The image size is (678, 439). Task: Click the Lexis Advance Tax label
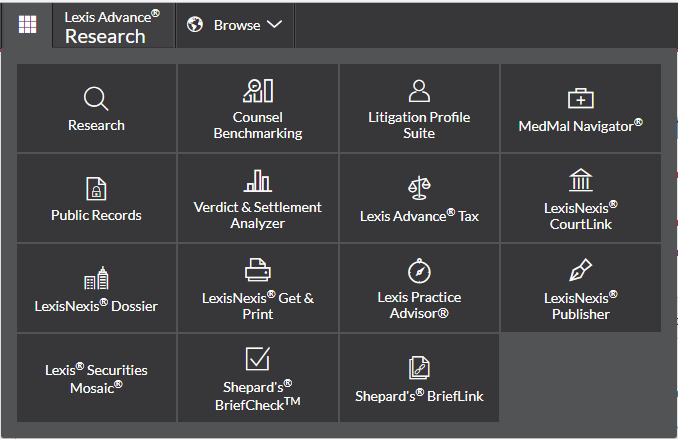tap(419, 215)
